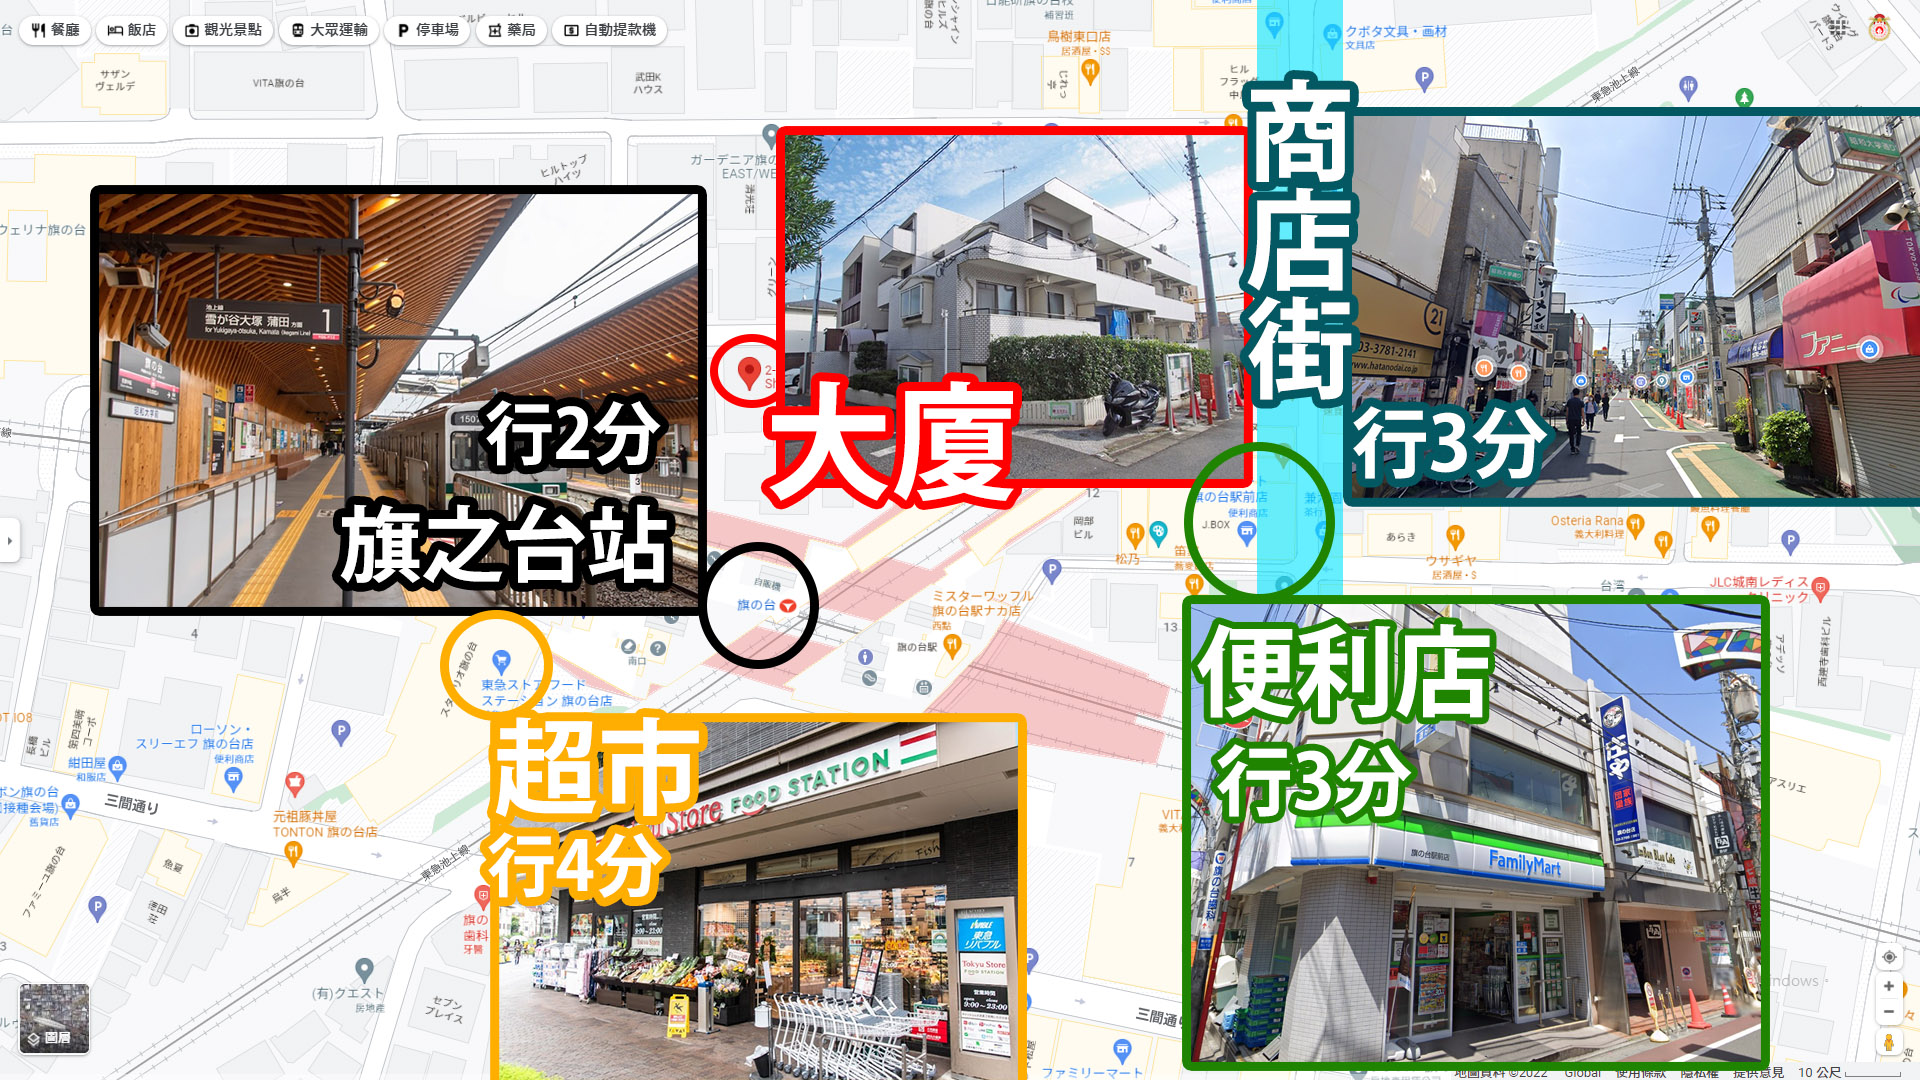This screenshot has width=1920, height=1080.
Task: Open the Global region link in footer
Action: [1583, 1072]
